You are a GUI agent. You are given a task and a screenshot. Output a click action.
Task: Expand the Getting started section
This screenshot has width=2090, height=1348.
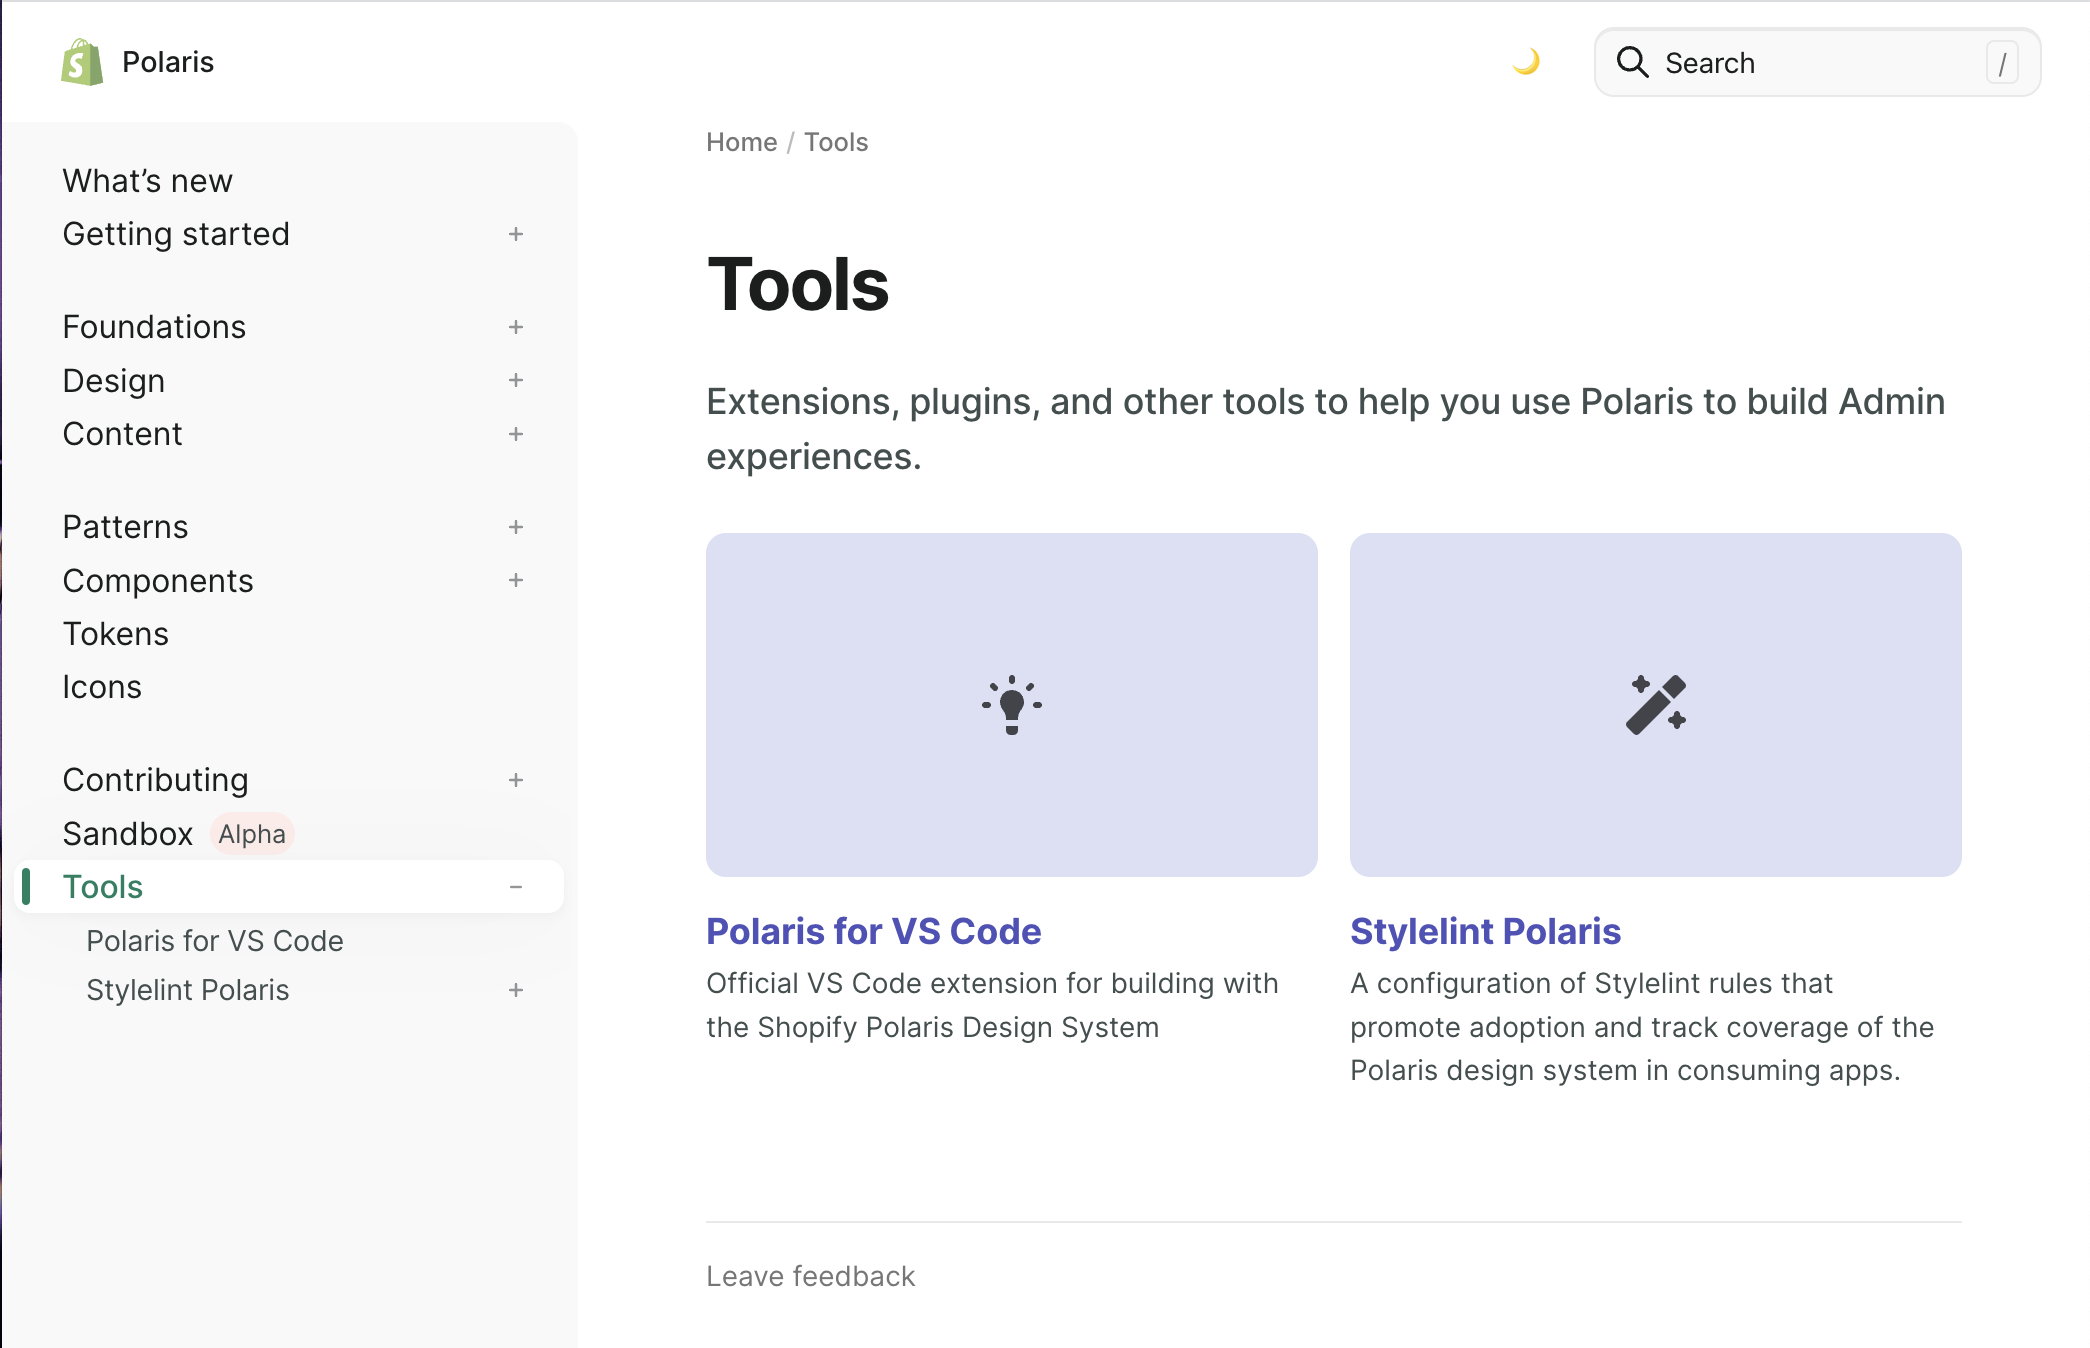tap(516, 234)
